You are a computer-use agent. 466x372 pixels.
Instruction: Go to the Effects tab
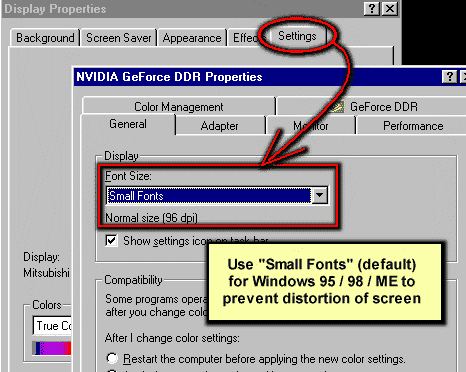pyautogui.click(x=246, y=38)
